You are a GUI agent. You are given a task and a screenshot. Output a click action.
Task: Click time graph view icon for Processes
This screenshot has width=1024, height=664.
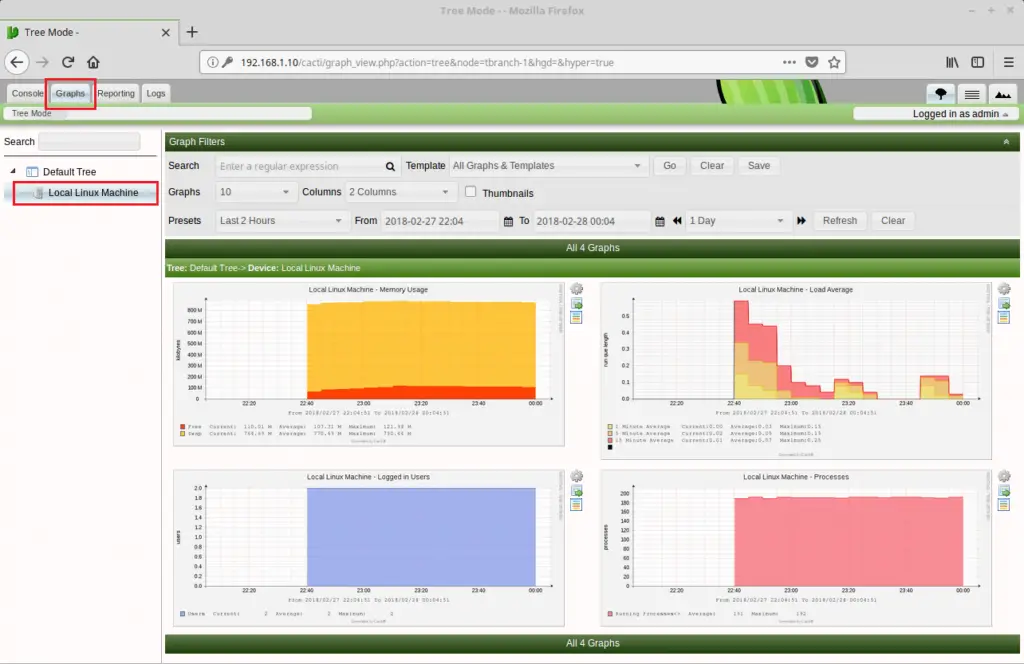1004,505
